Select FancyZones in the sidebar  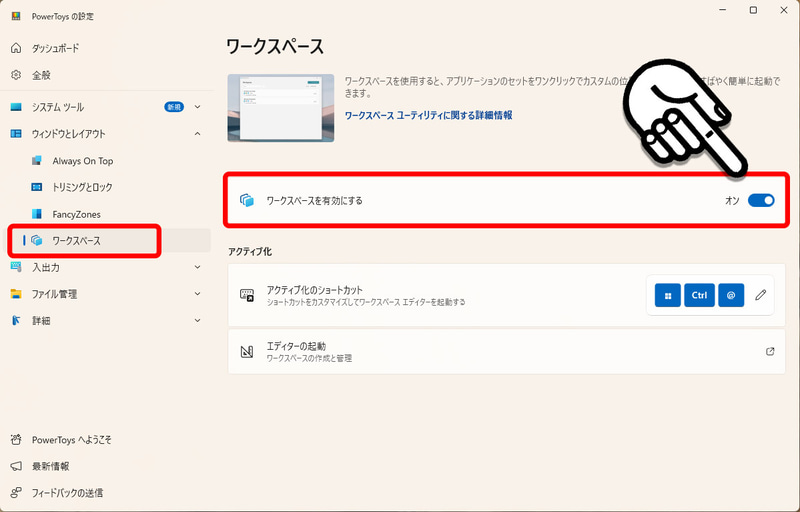pyautogui.click(x=77, y=215)
